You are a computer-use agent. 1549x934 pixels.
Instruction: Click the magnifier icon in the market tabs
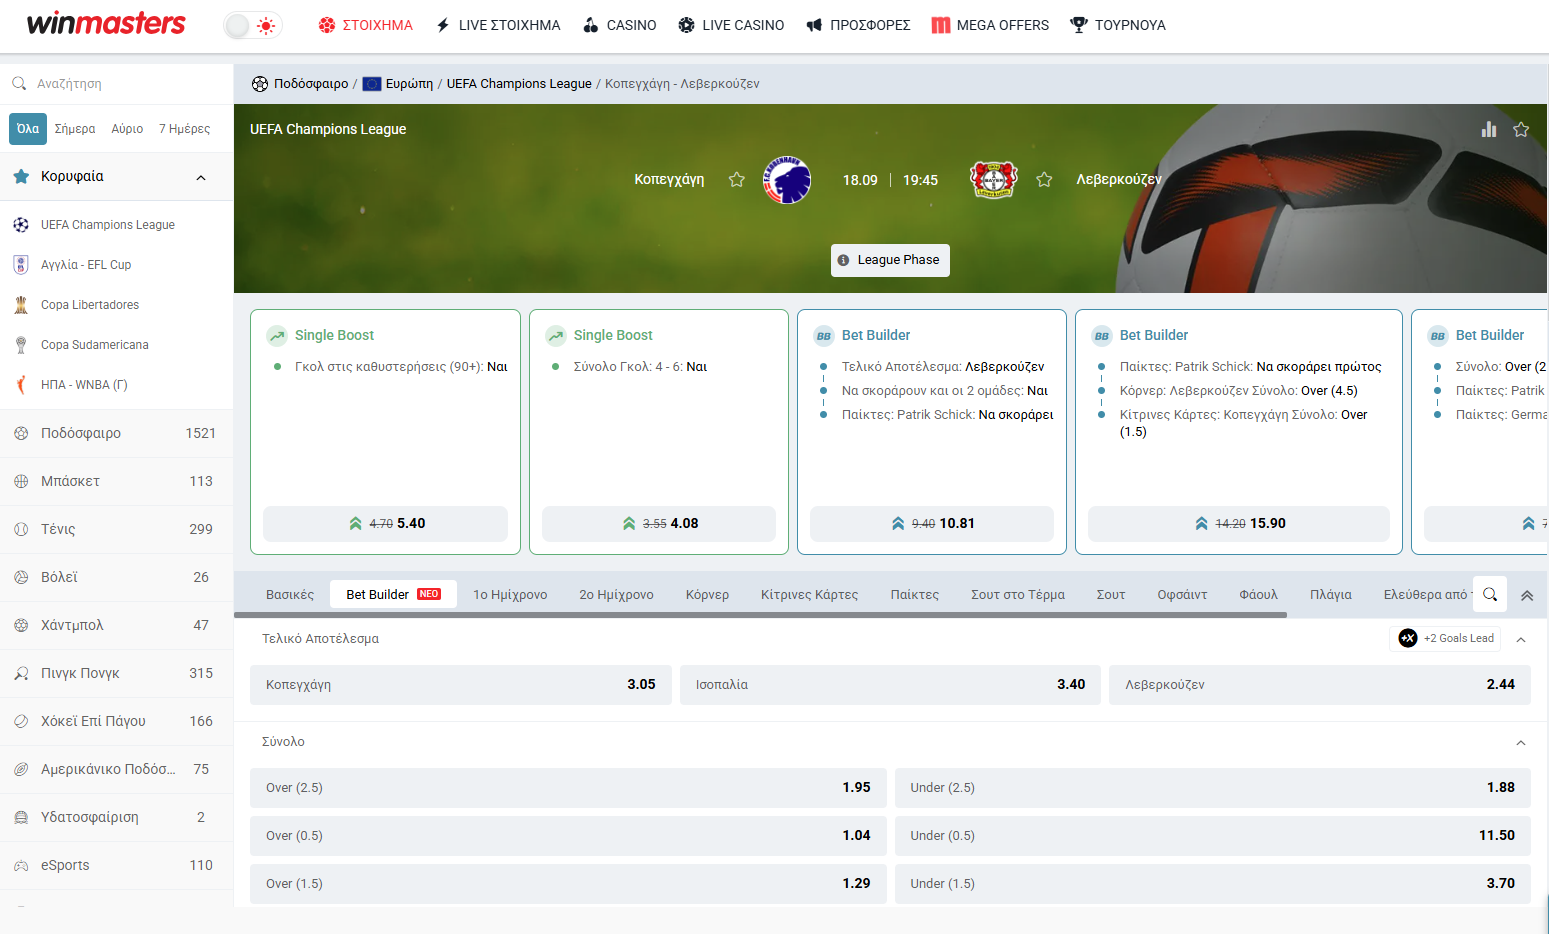click(x=1489, y=594)
